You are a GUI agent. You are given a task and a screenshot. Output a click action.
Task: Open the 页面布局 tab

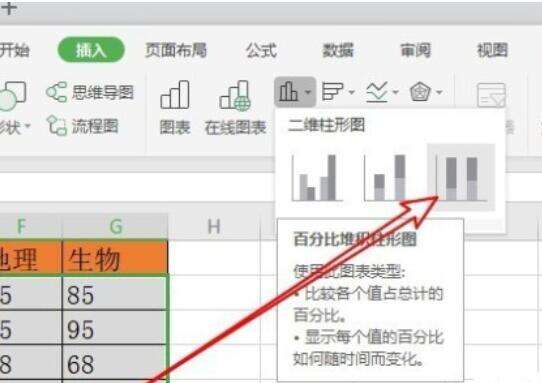coord(176,50)
